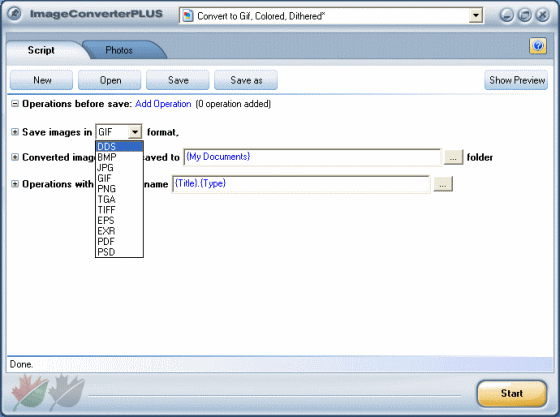Choose PDF from the format list
This screenshot has width=560, height=417.
[119, 241]
